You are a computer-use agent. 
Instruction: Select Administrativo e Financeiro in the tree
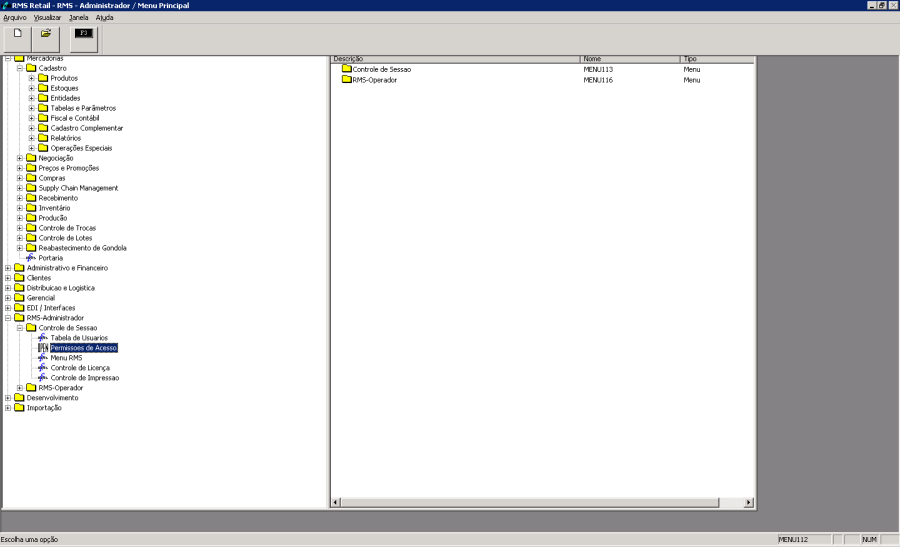[67, 268]
